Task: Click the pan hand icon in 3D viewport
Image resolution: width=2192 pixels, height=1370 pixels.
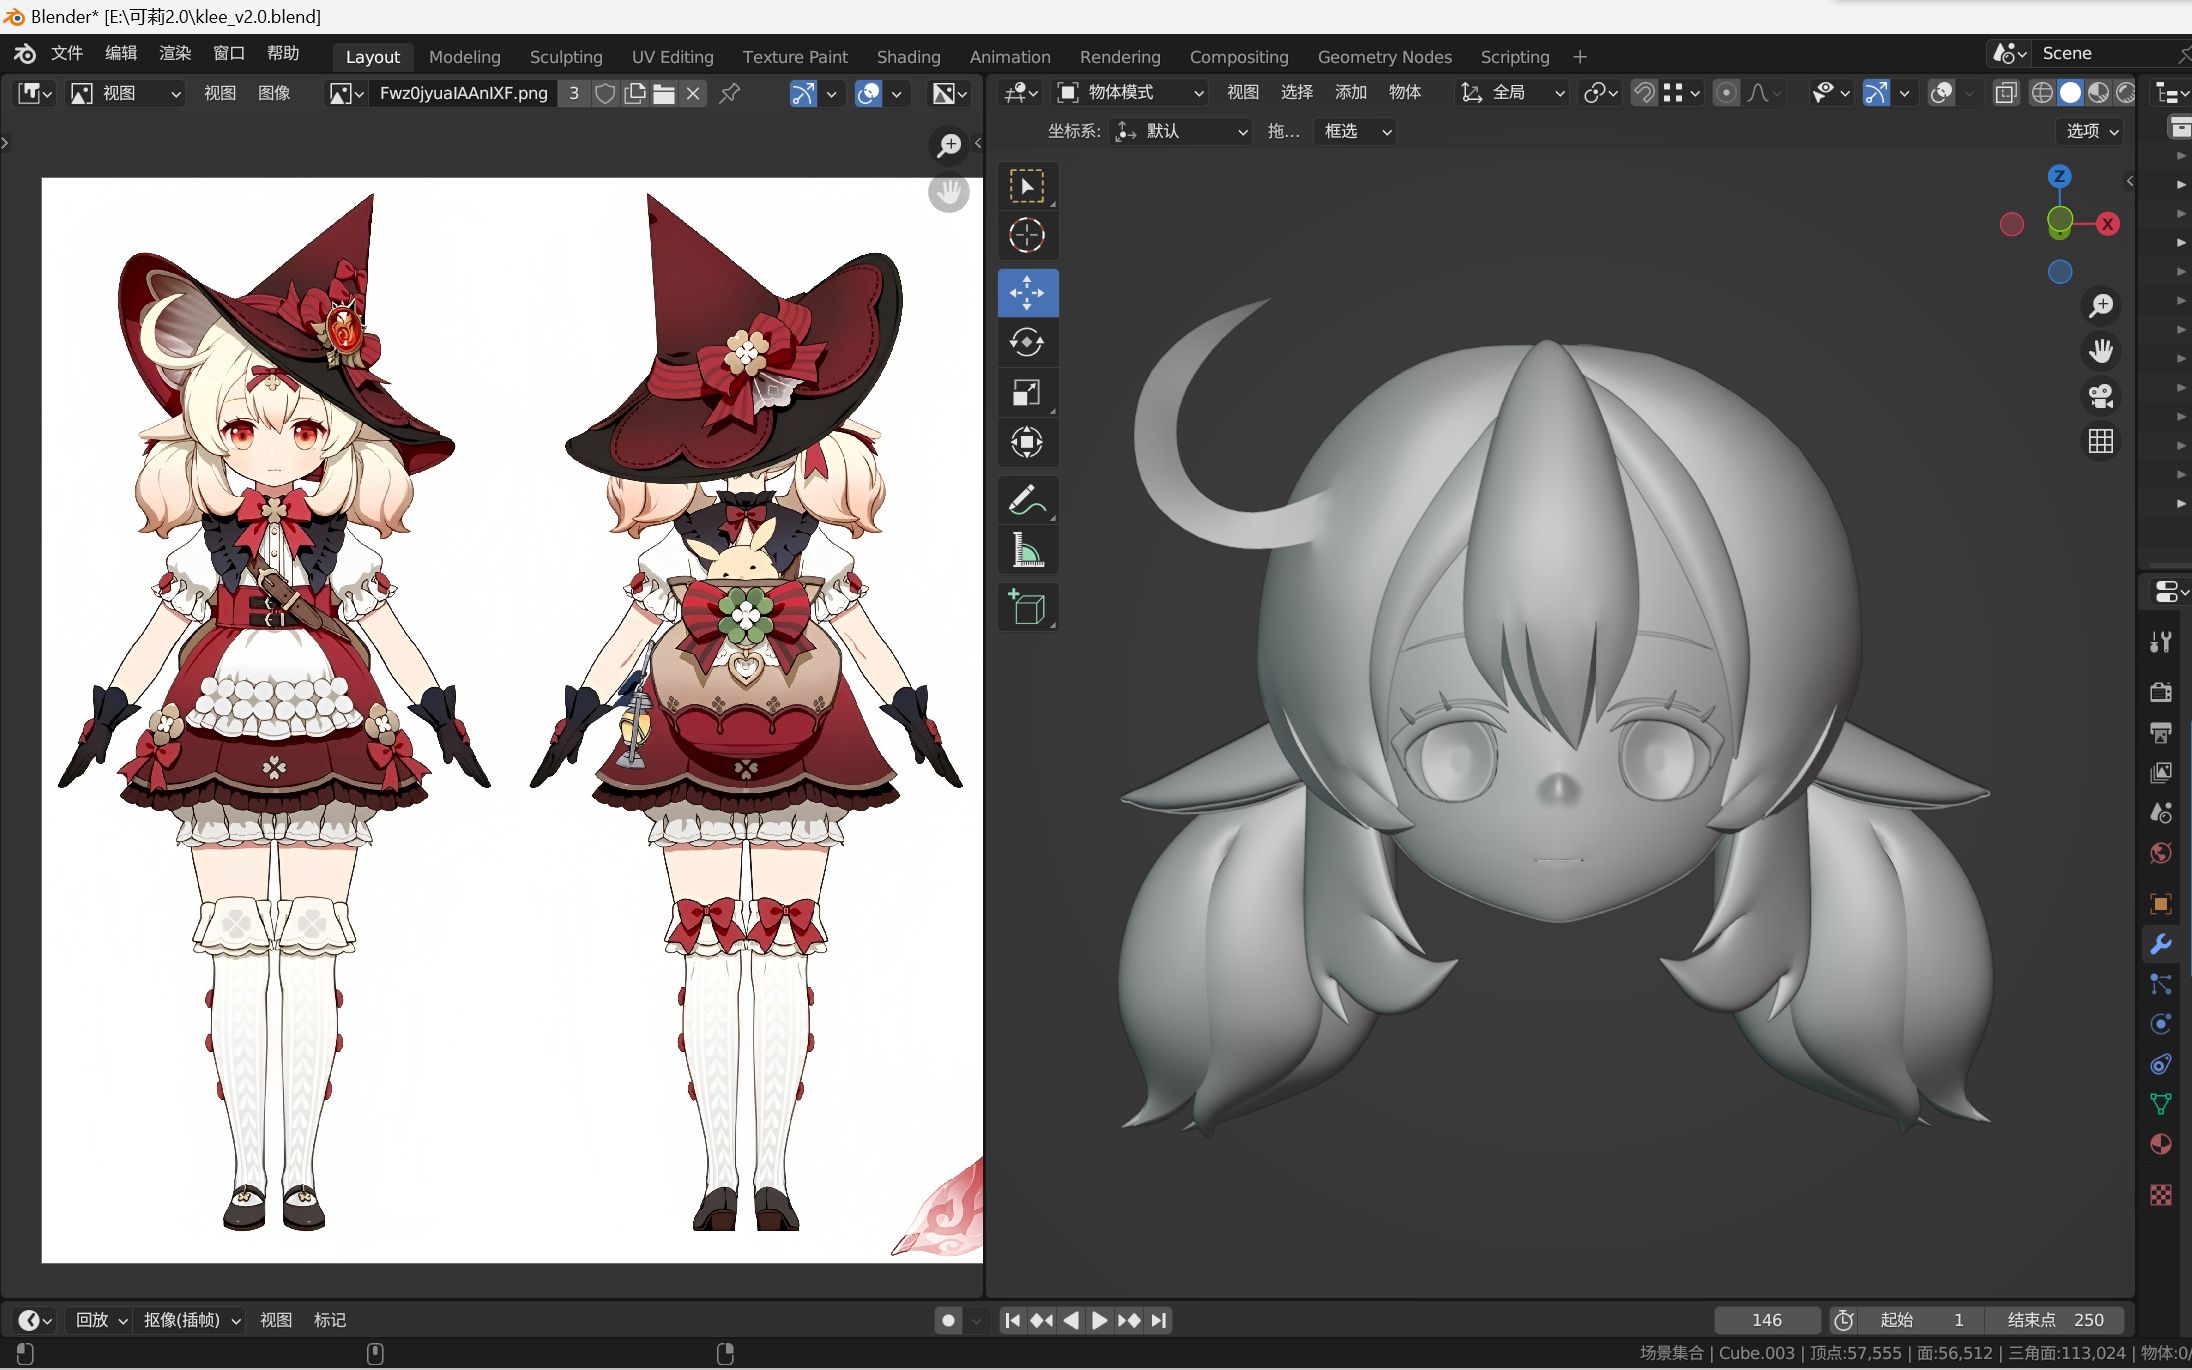Action: (2100, 351)
